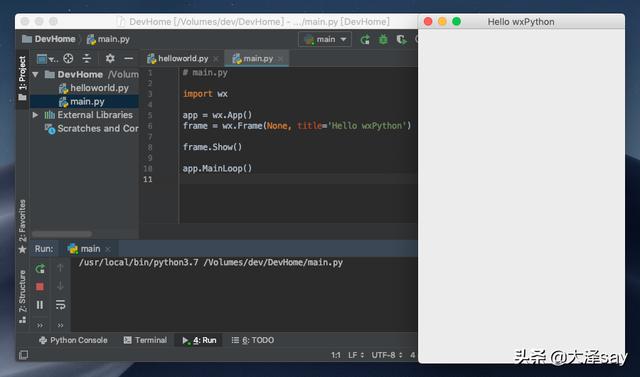The height and width of the screenshot is (377, 640).
Task: Click the app.MainLoop() line in the editor
Action: 217,168
